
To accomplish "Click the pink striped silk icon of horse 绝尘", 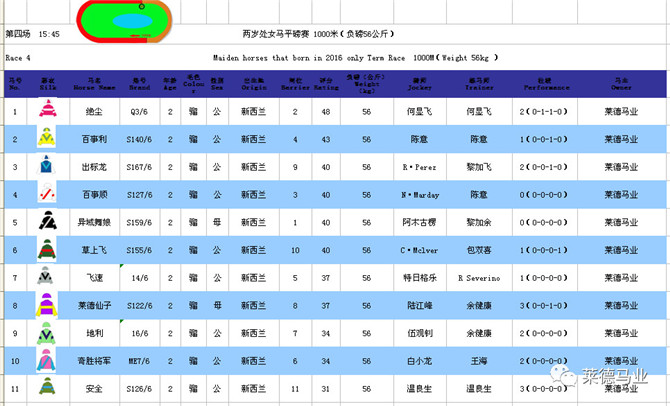I will coord(47,108).
